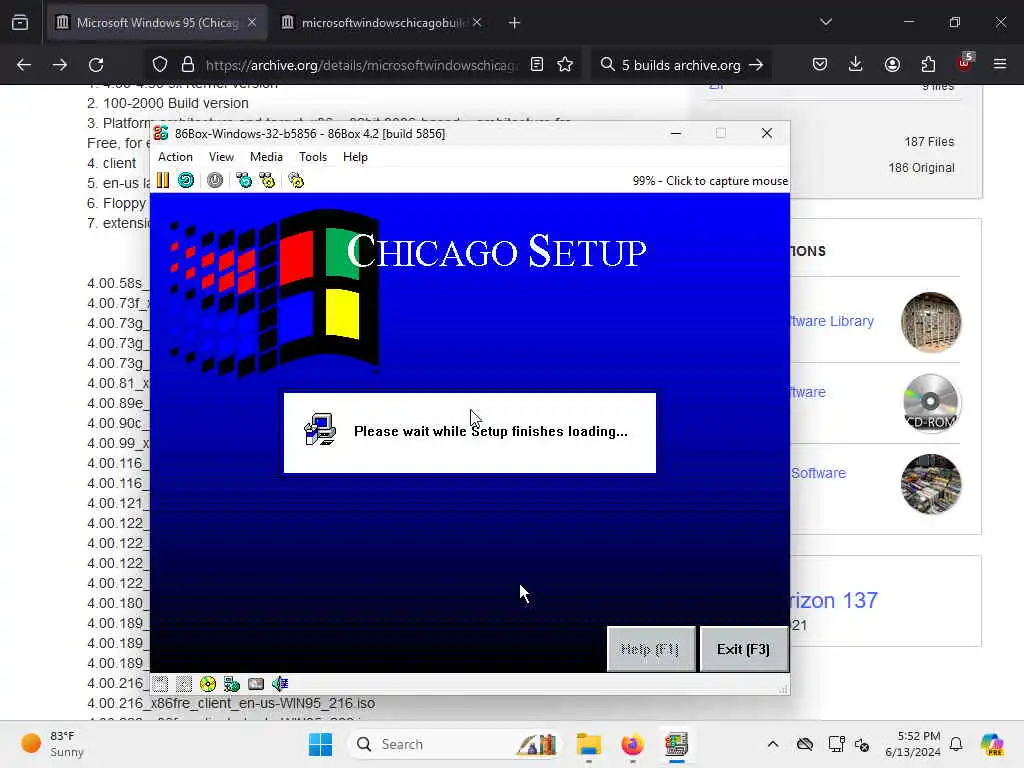The width and height of the screenshot is (1024, 768).
Task: Pause emulation with the 86Box pause icon
Action: pyautogui.click(x=163, y=180)
